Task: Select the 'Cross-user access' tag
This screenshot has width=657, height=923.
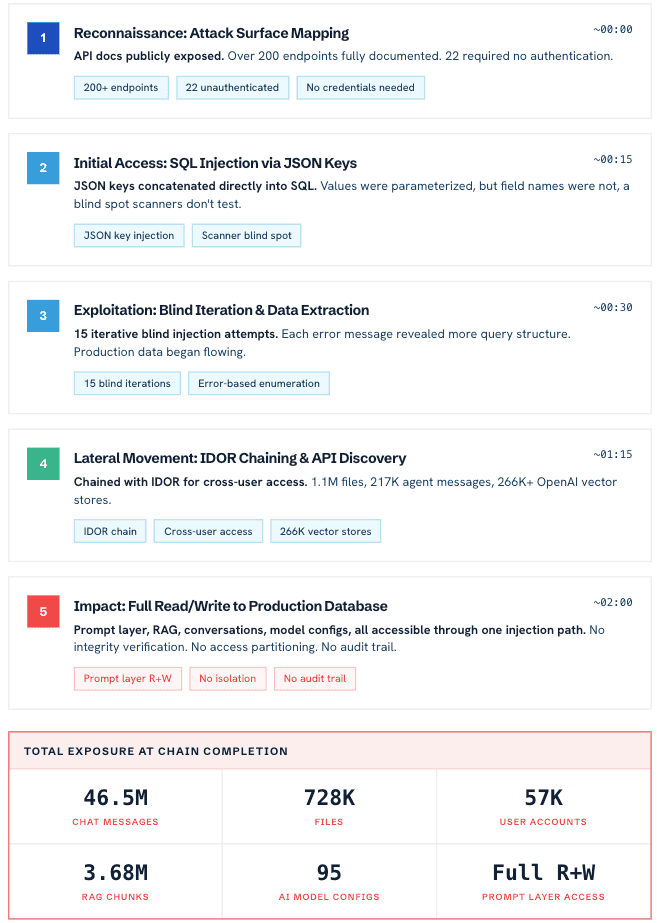Action: click(208, 531)
